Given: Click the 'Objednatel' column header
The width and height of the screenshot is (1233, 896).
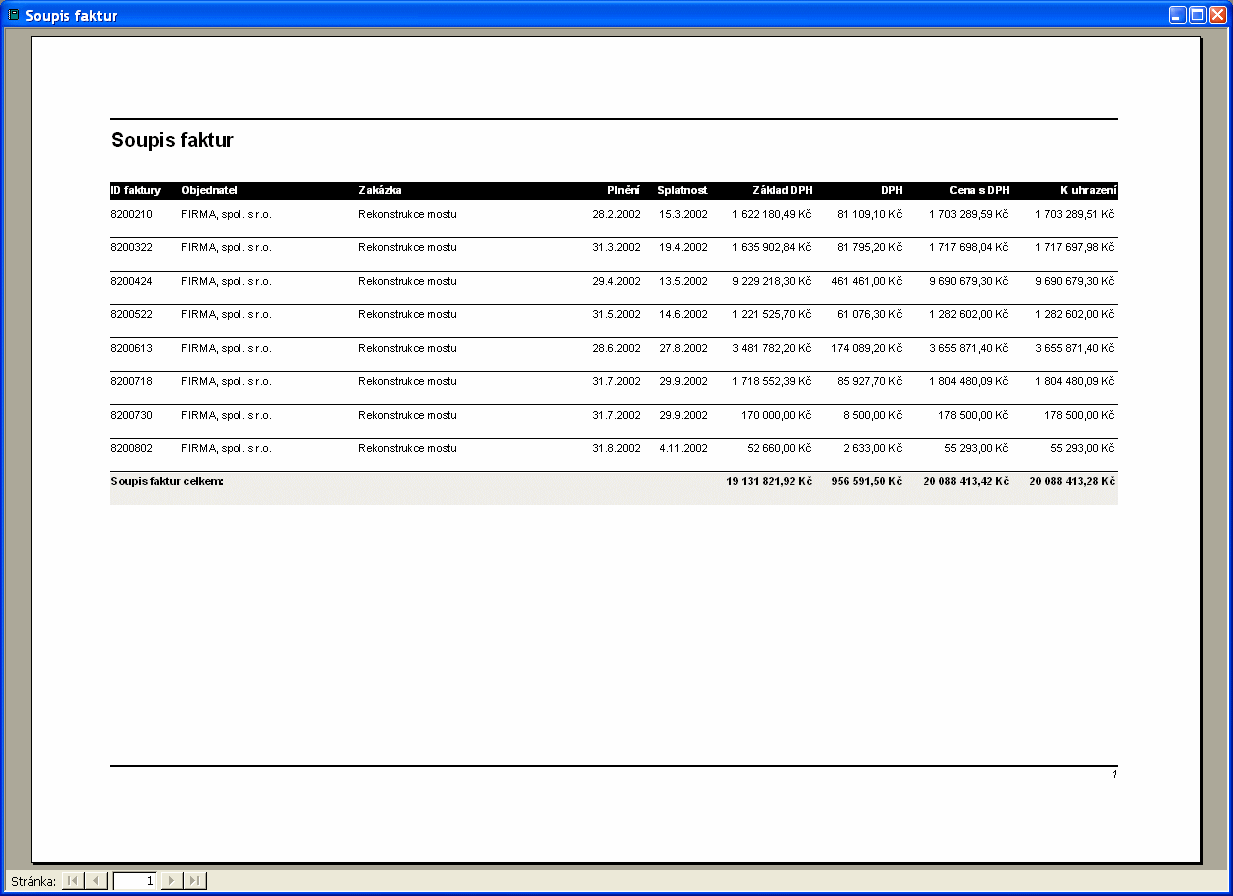Looking at the screenshot, I should pos(209,190).
